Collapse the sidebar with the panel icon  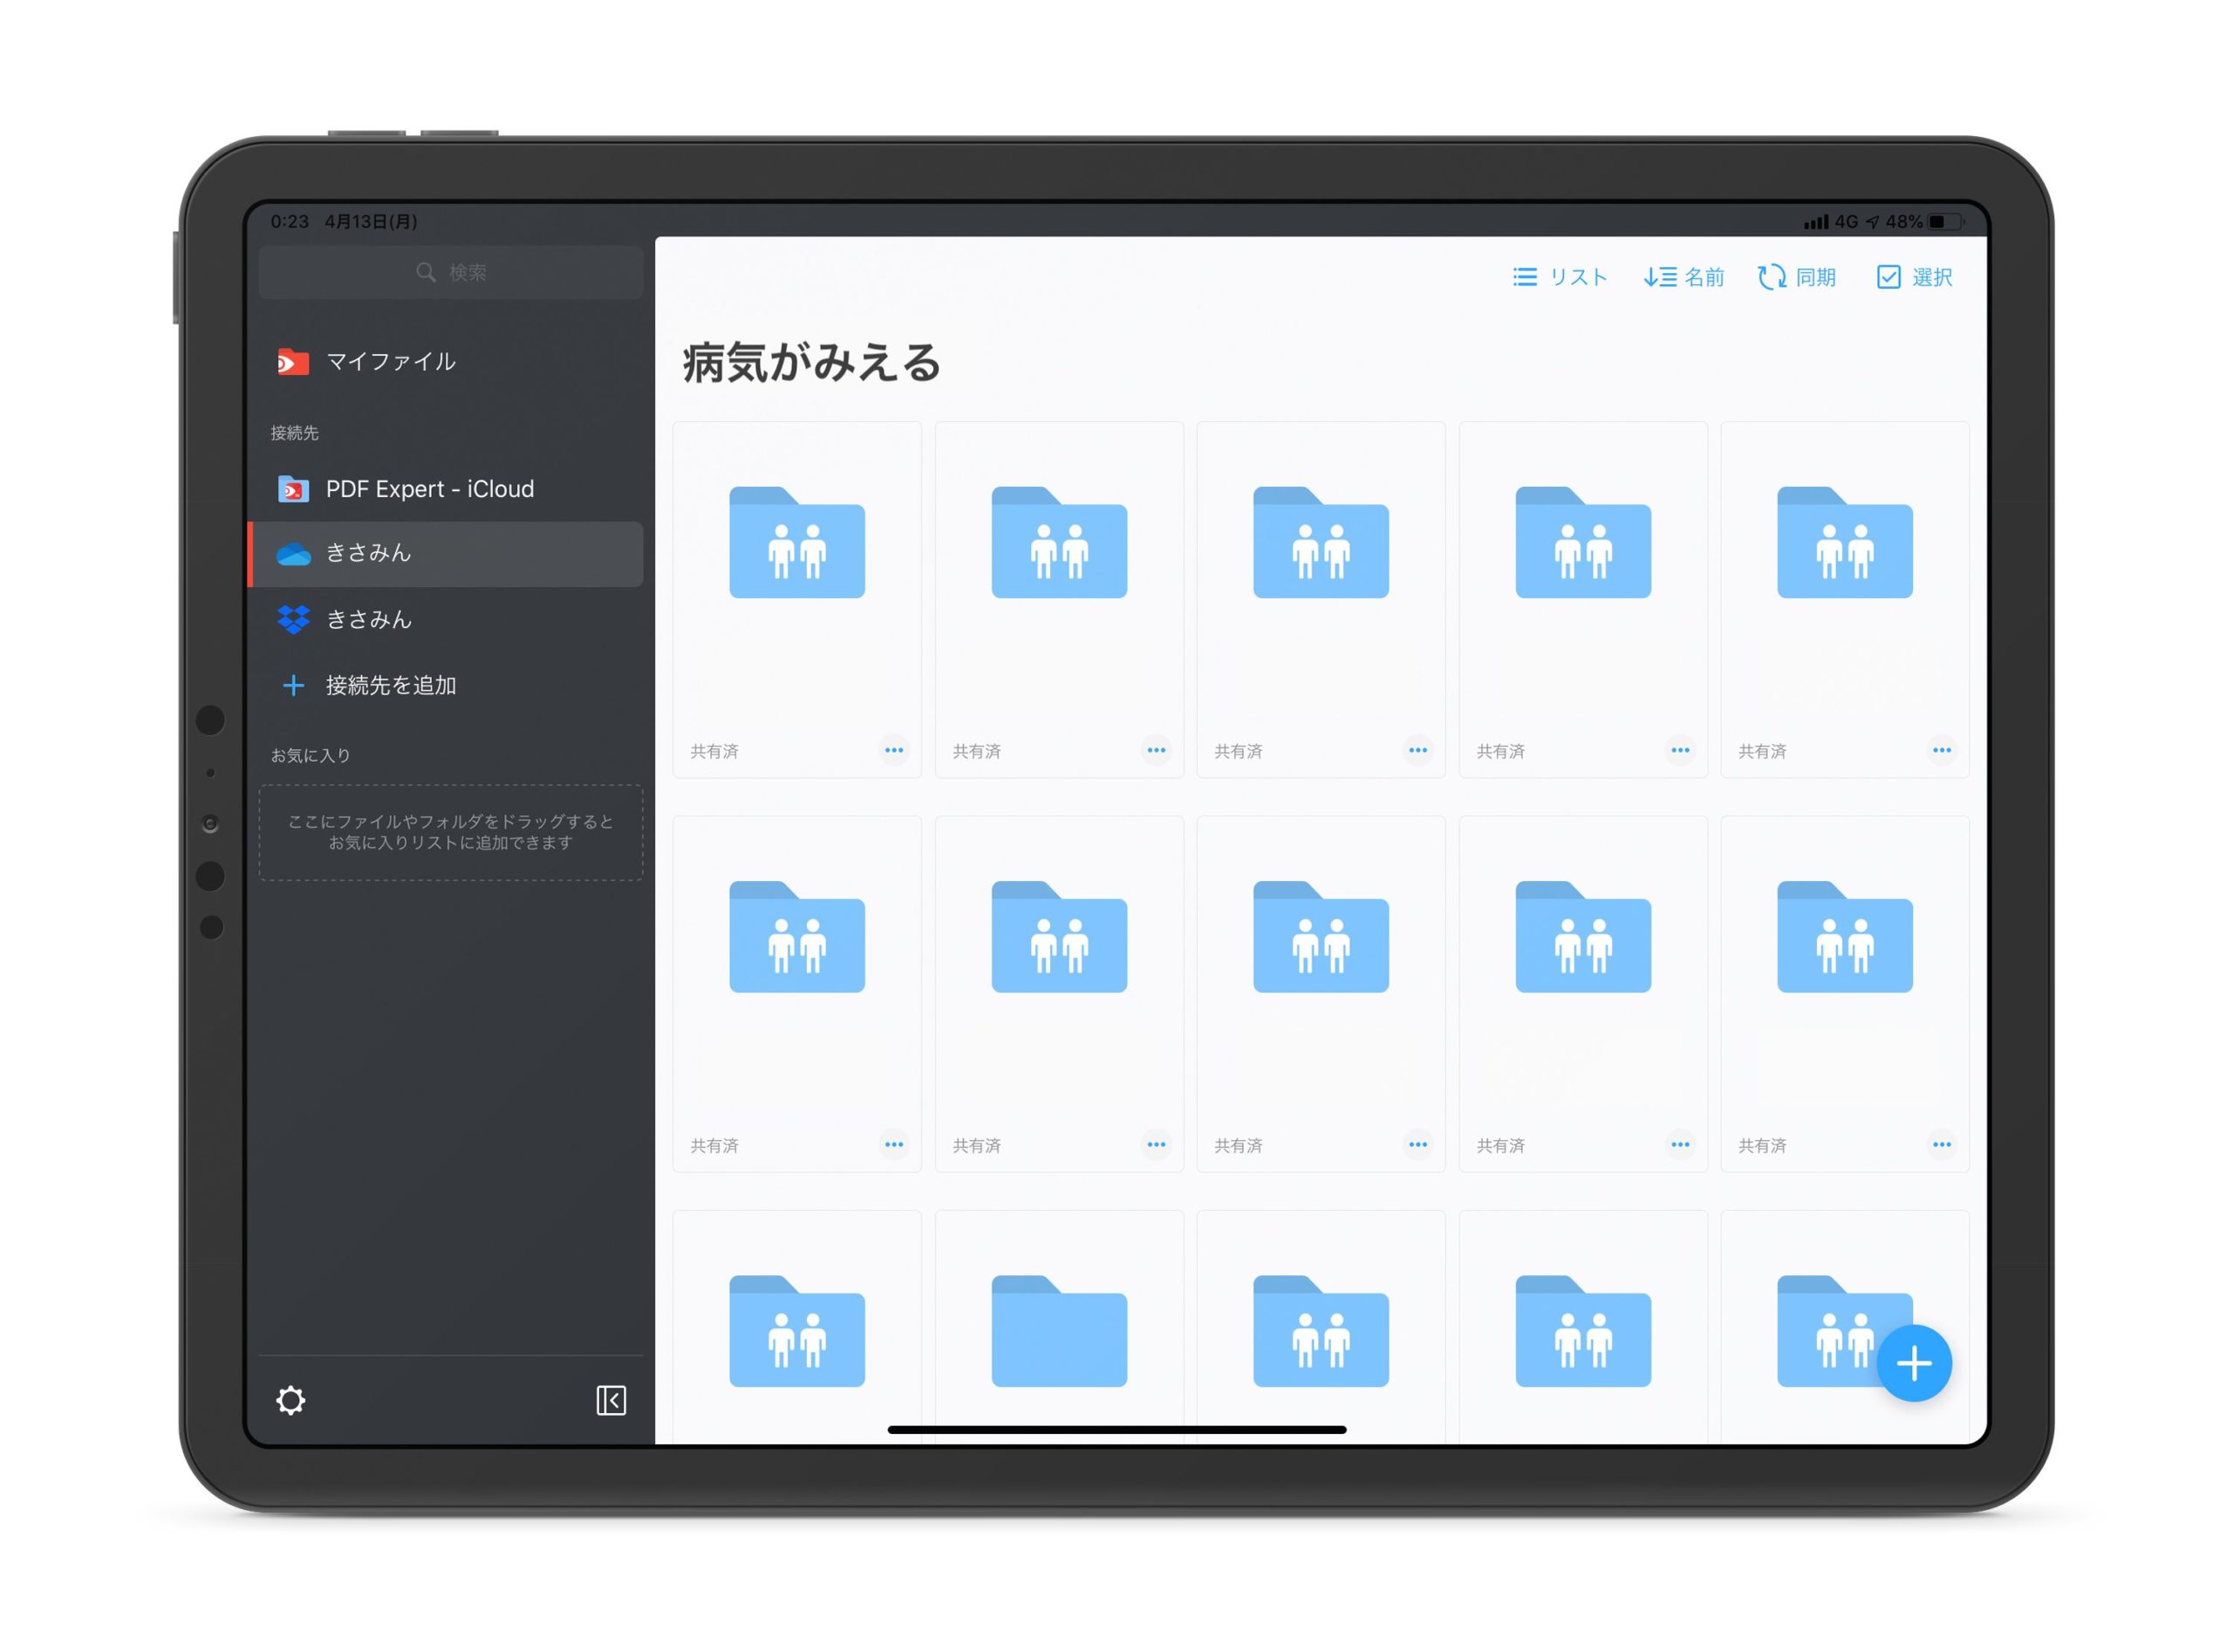(611, 1400)
